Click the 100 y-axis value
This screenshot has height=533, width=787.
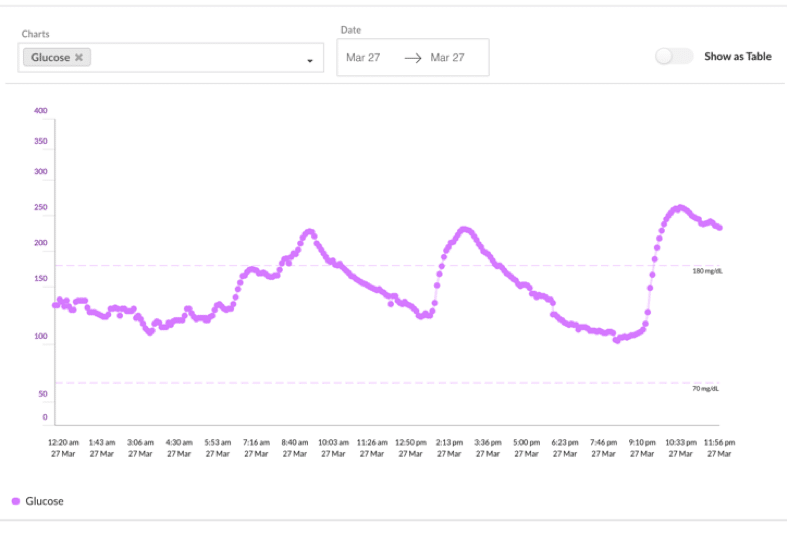click(41, 336)
